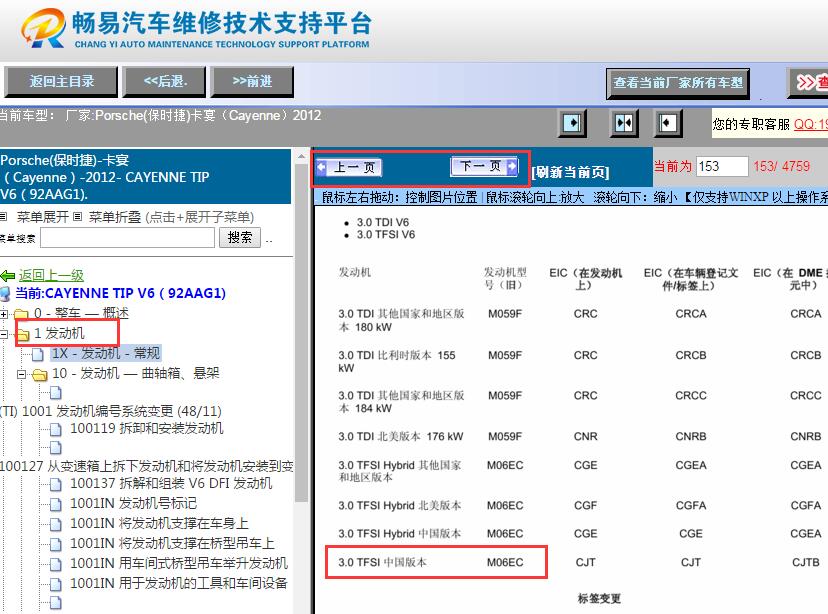Screen dimensions: 828x614
Task: Click the CNRB cell in the 车辆登记文件 column
Action: pyautogui.click(x=690, y=436)
